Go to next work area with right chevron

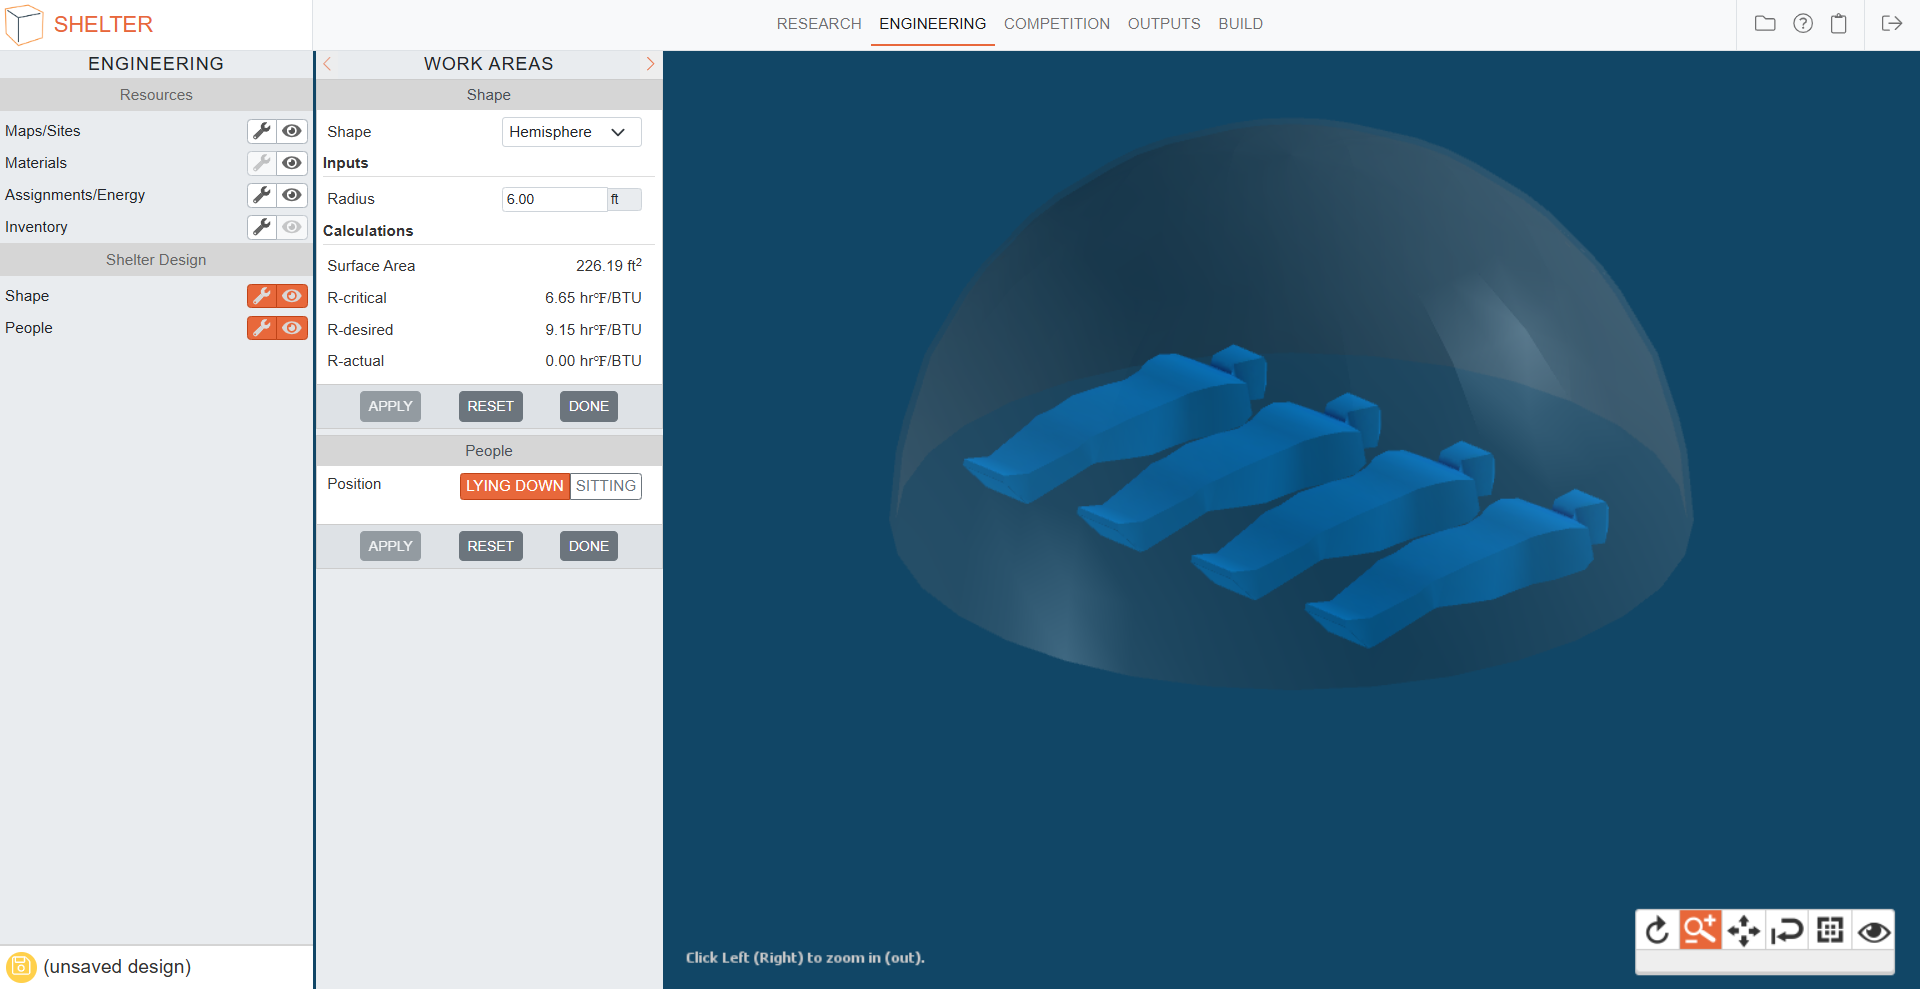(x=650, y=64)
